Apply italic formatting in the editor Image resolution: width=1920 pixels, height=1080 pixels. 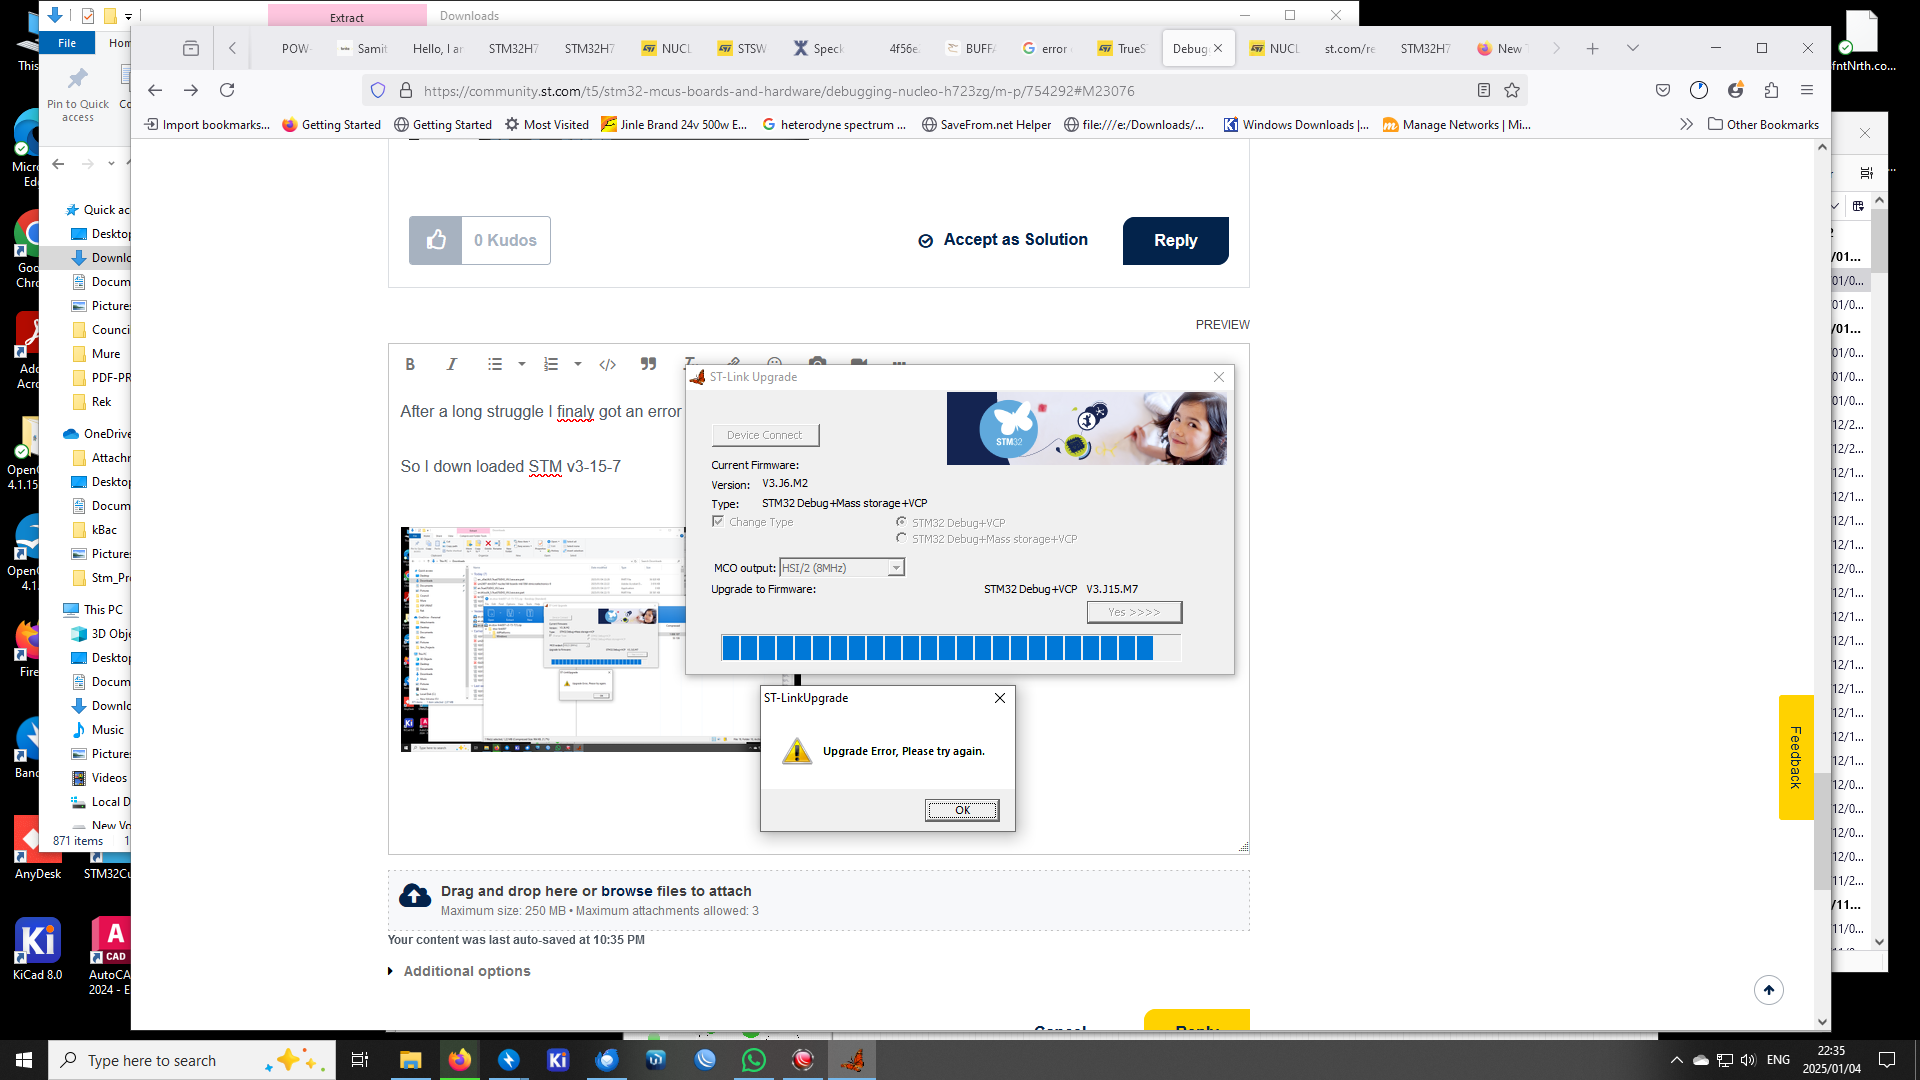point(451,364)
